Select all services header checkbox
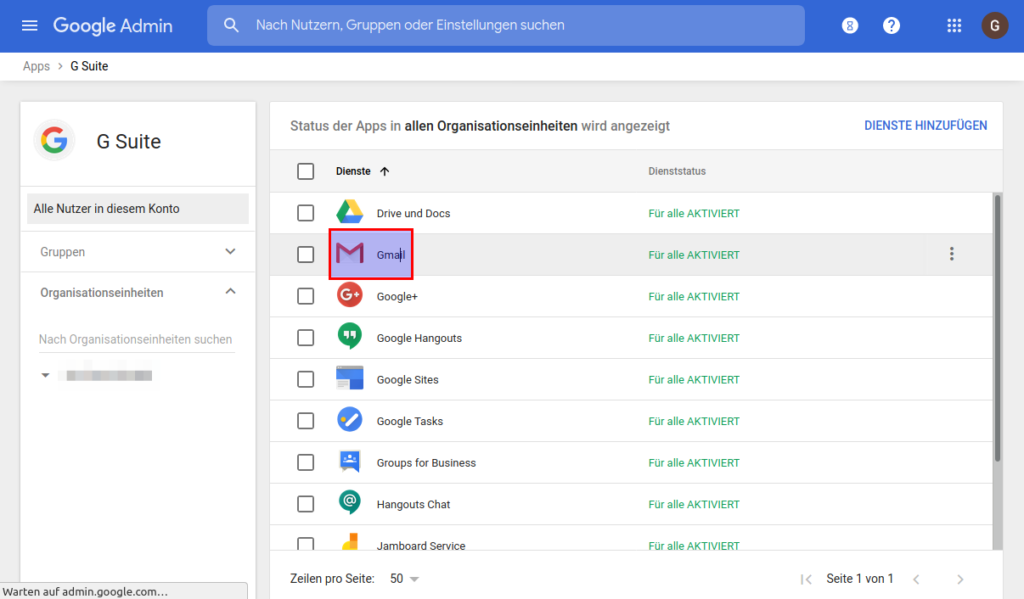The image size is (1024, 599). click(306, 171)
